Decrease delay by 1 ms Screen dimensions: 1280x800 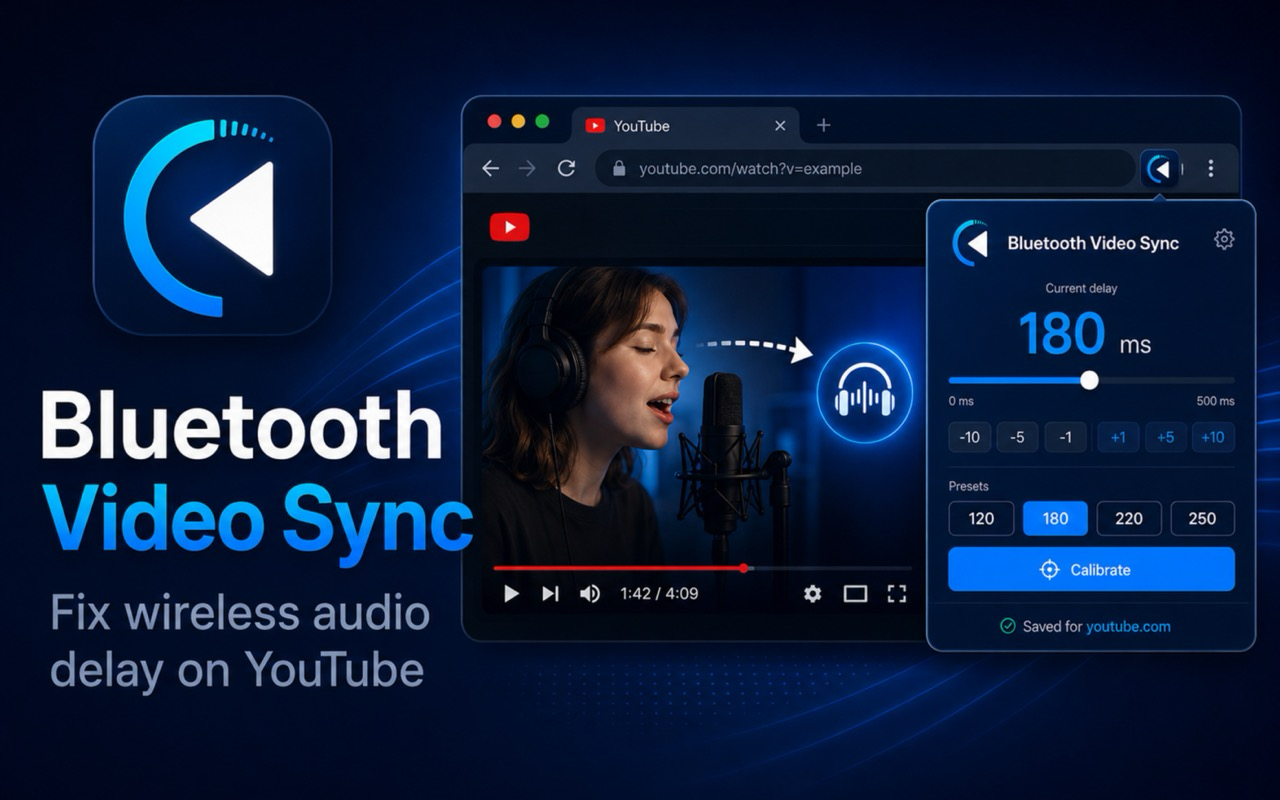point(1065,437)
